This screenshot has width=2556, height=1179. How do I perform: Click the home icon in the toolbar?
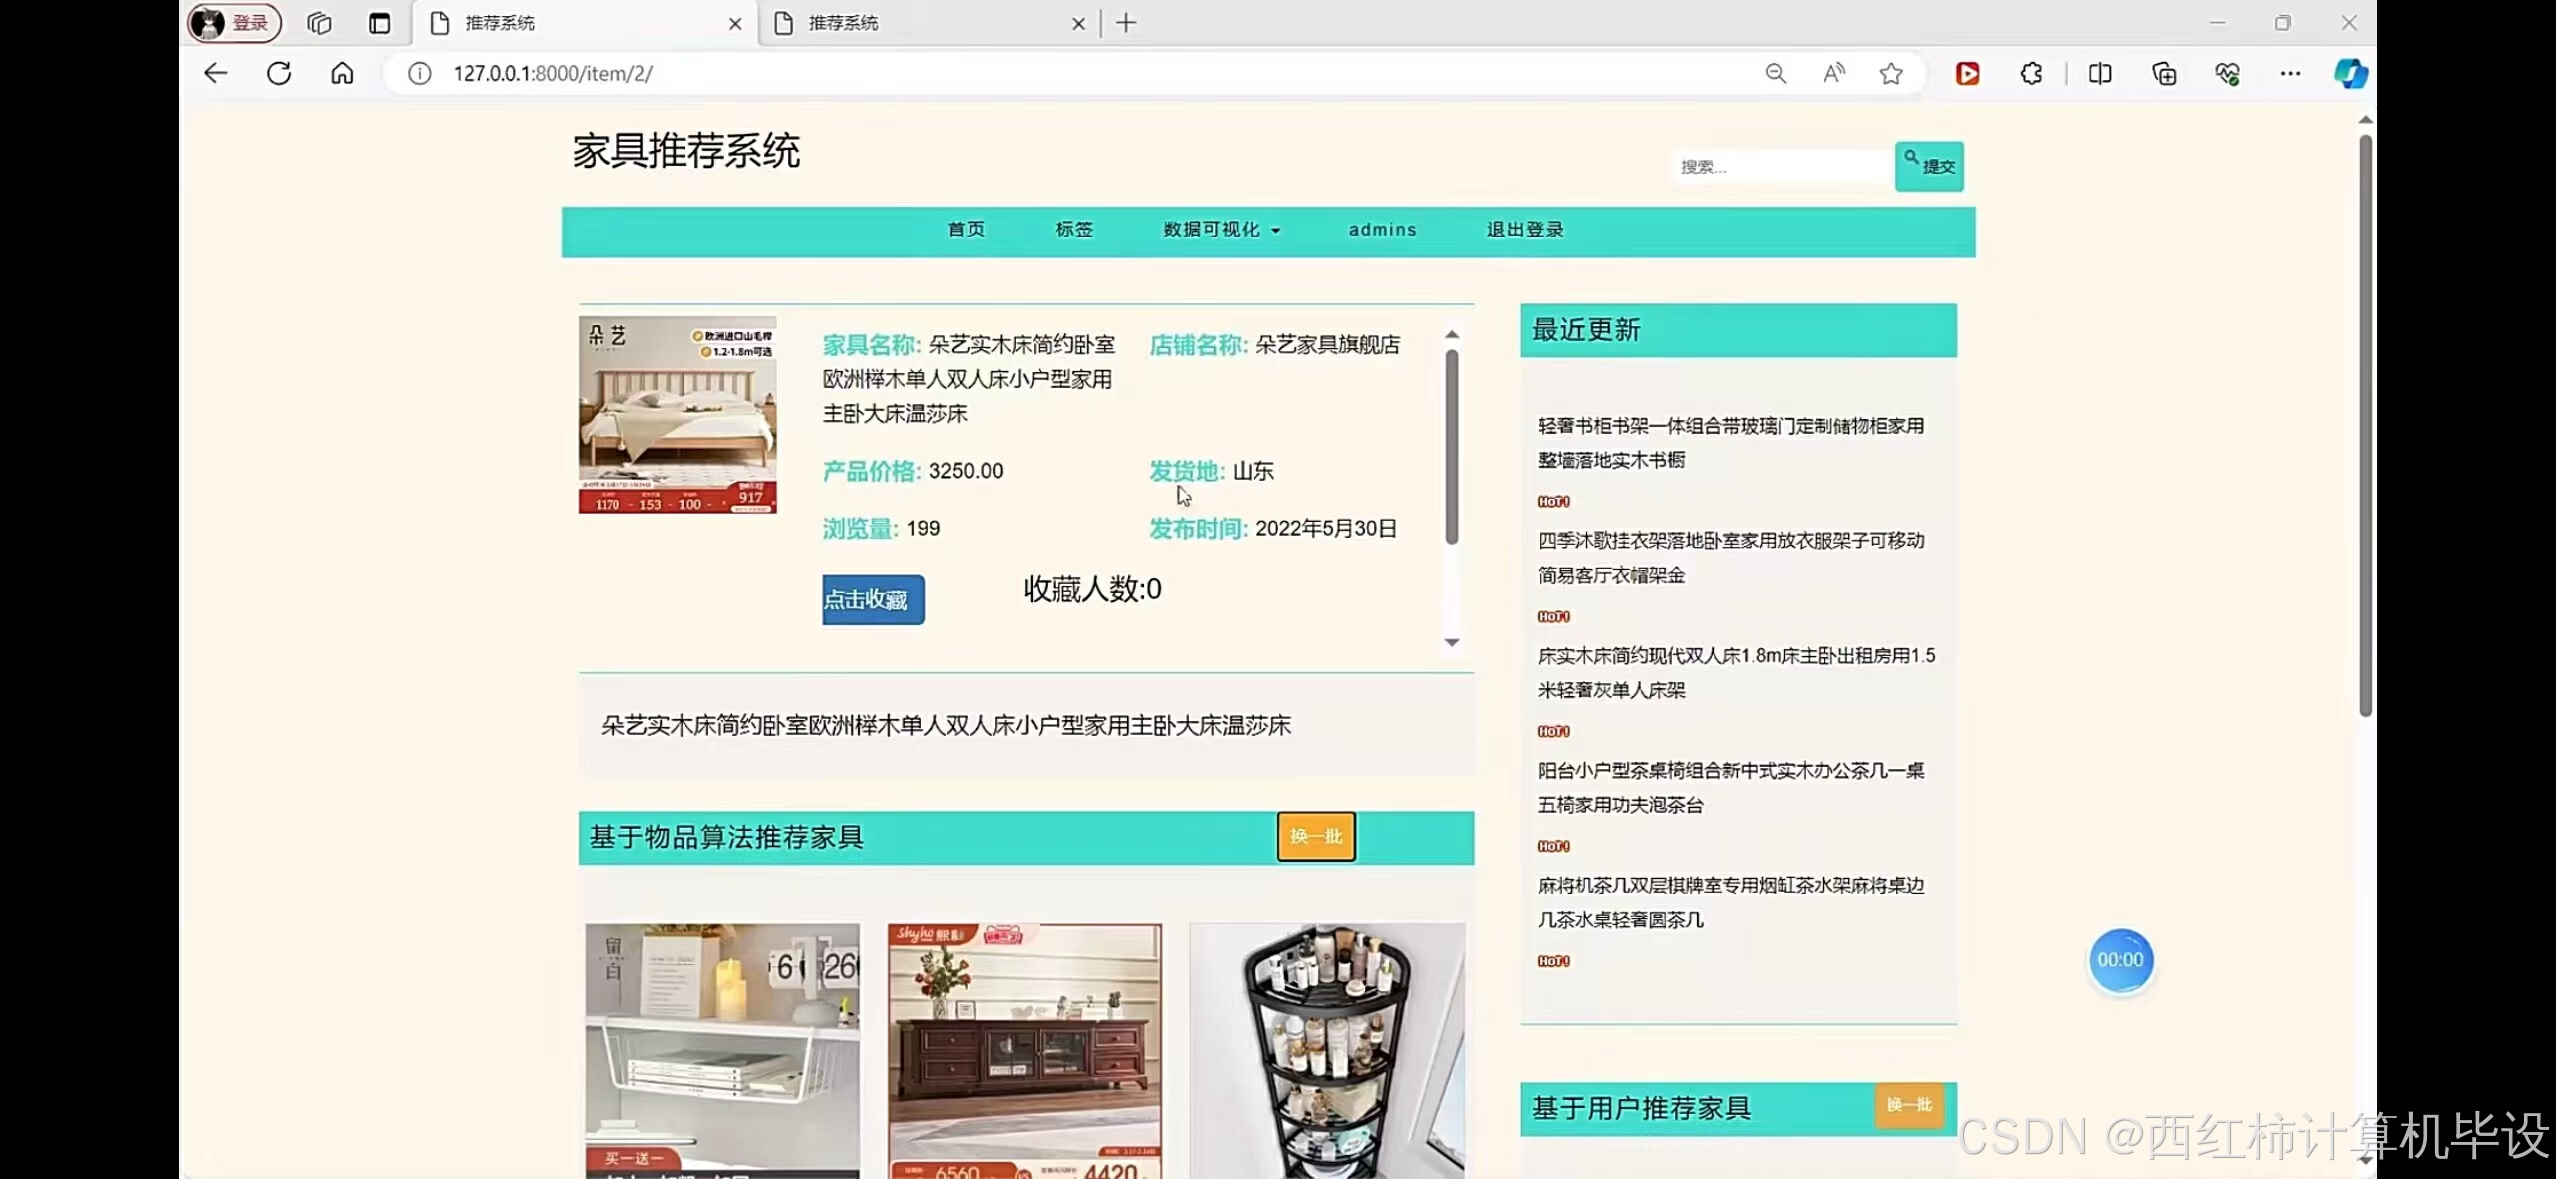tap(341, 73)
